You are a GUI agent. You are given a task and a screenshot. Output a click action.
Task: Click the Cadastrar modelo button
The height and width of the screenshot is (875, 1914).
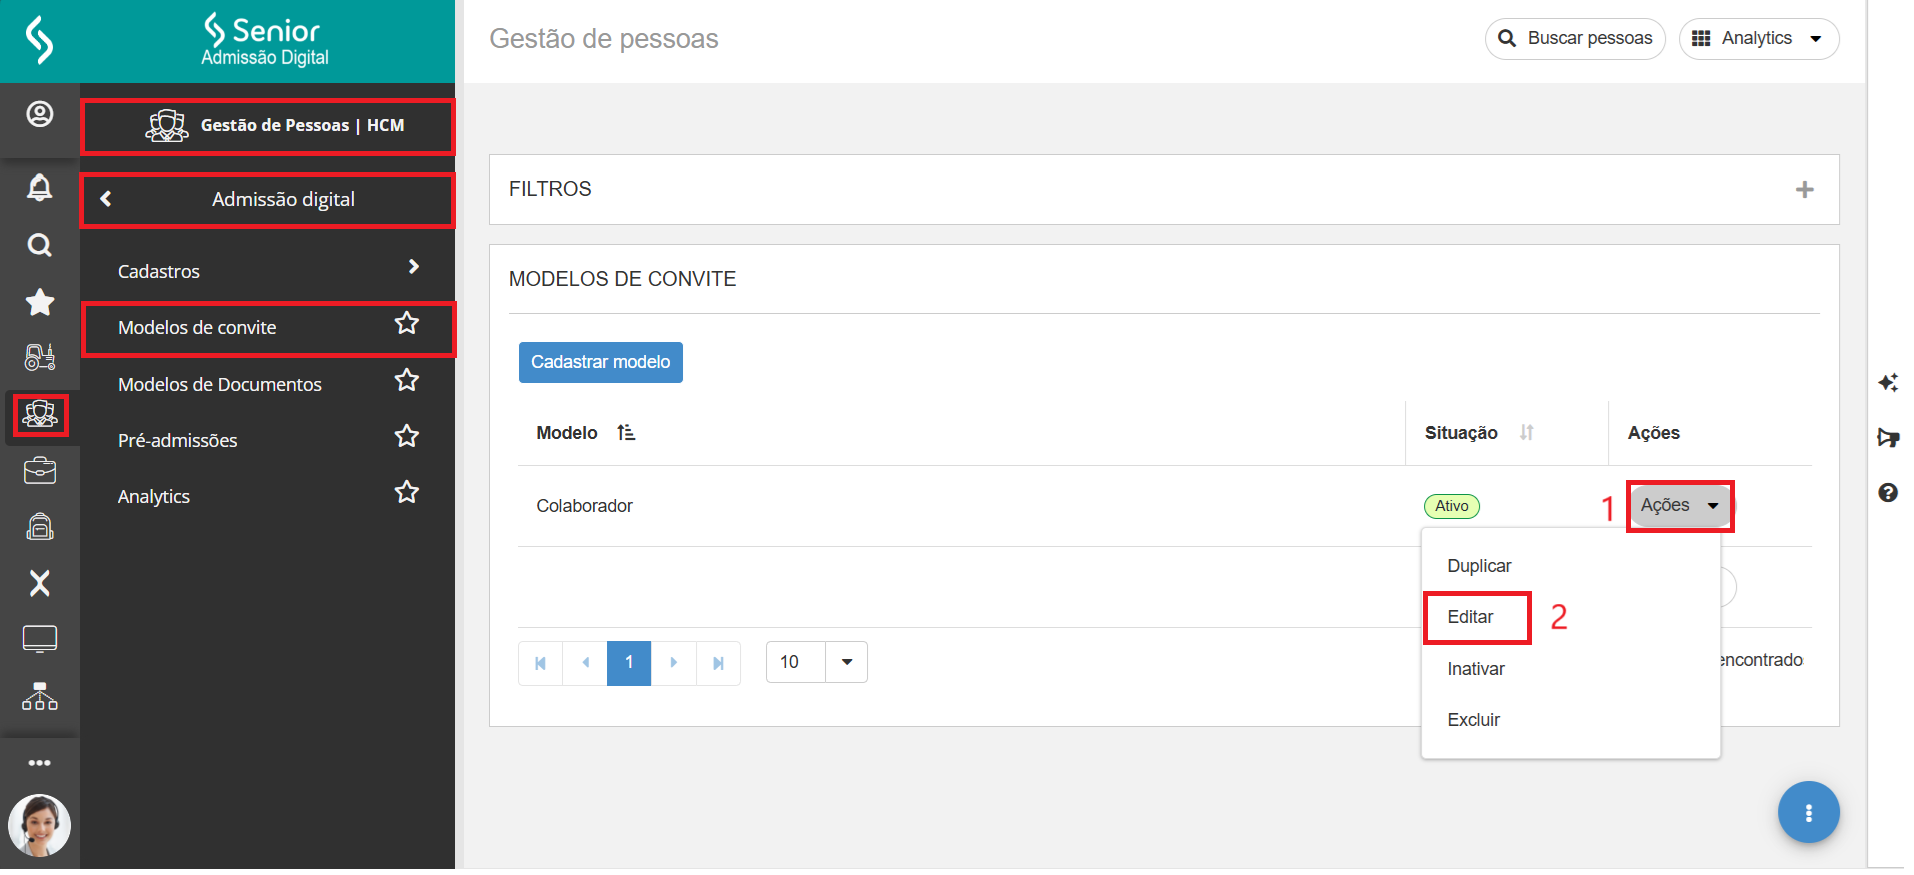(x=600, y=362)
